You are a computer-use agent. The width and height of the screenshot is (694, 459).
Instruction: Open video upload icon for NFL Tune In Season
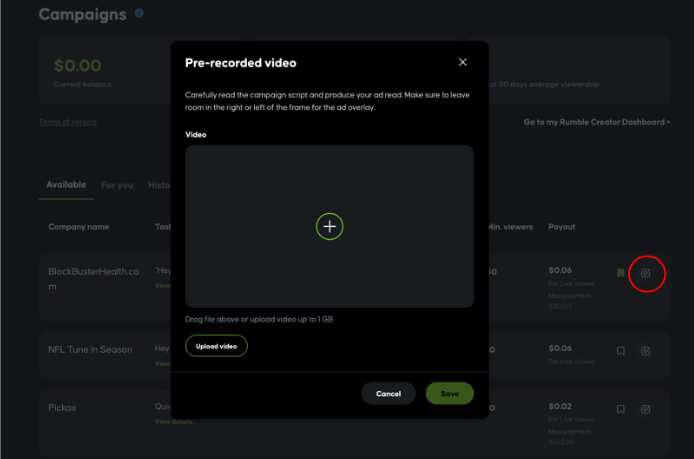[646, 351]
